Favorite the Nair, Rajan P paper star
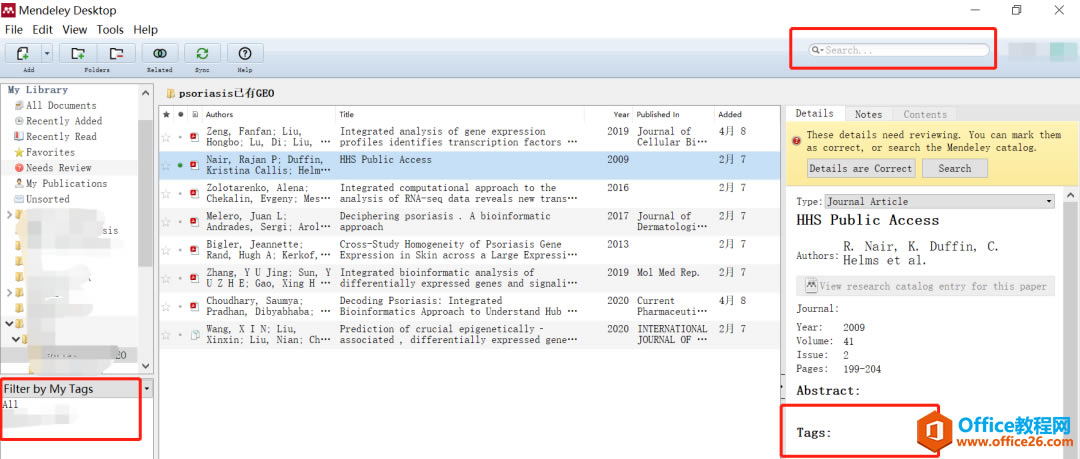The width and height of the screenshot is (1080, 459). (166, 165)
